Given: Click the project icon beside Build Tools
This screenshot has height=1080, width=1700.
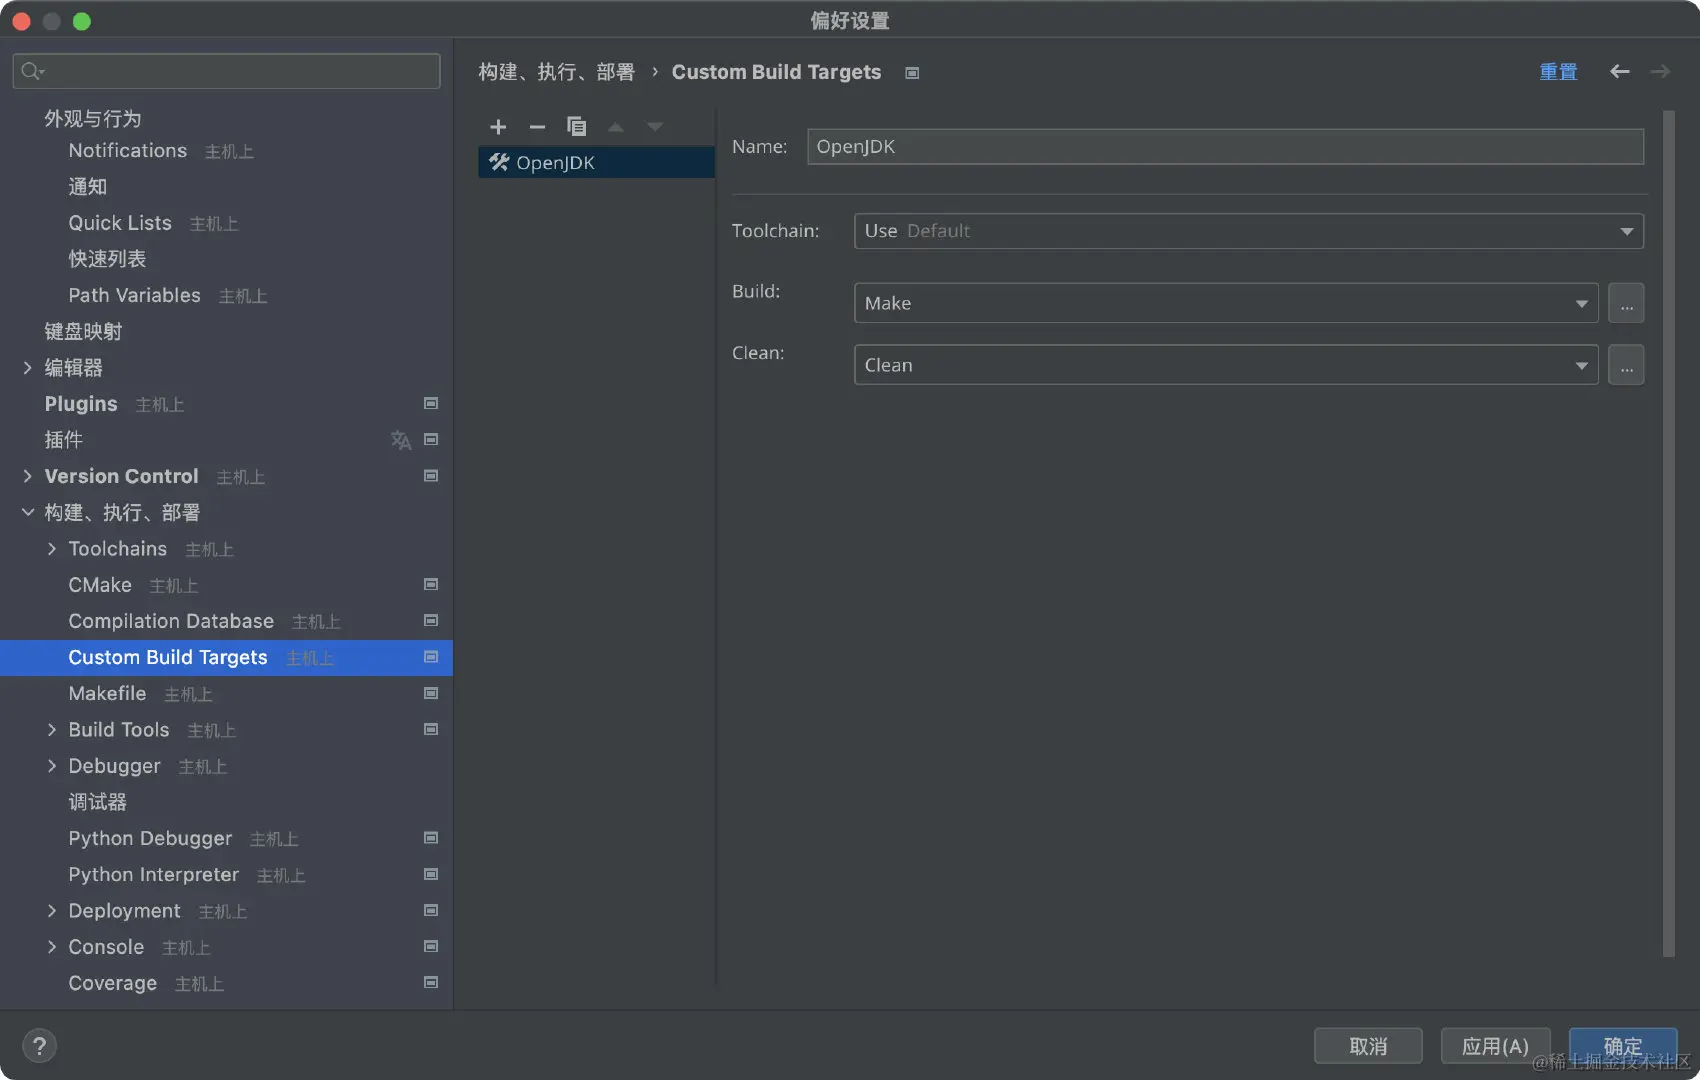Looking at the screenshot, I should 431,730.
